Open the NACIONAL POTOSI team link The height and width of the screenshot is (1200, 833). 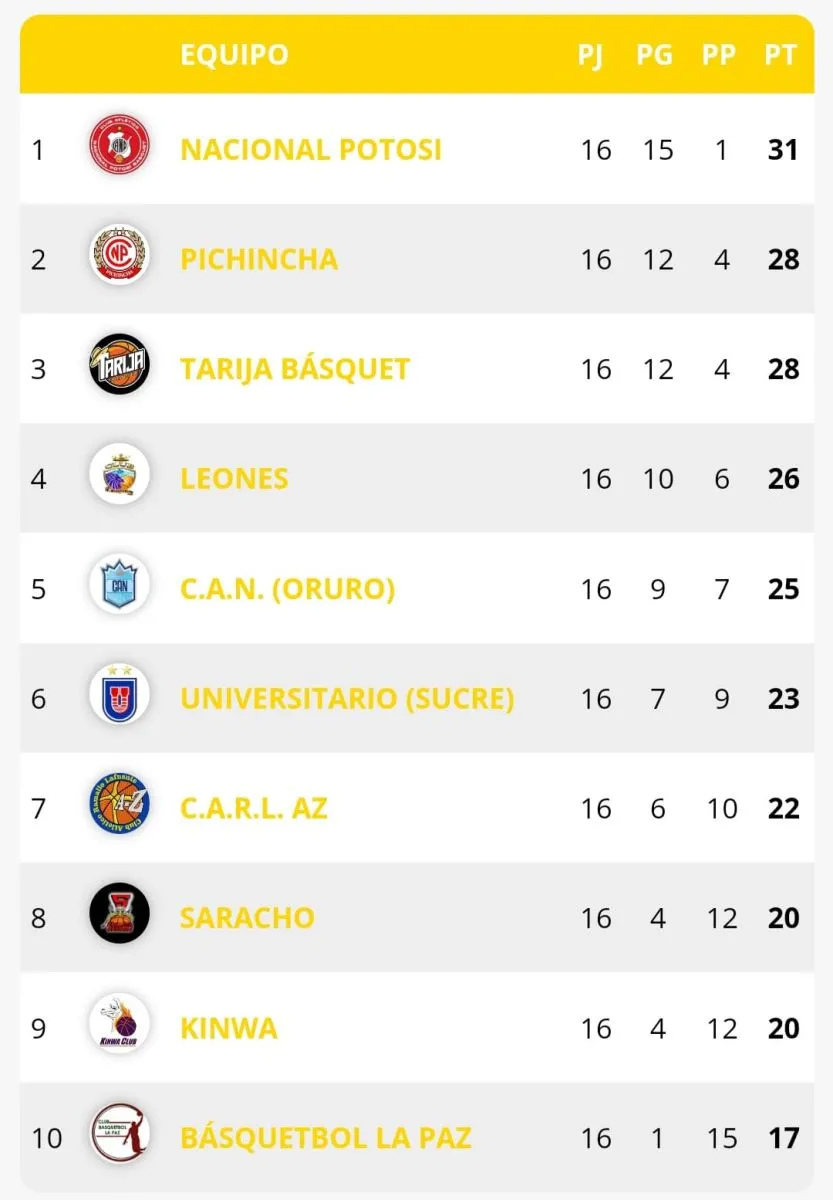(x=310, y=150)
